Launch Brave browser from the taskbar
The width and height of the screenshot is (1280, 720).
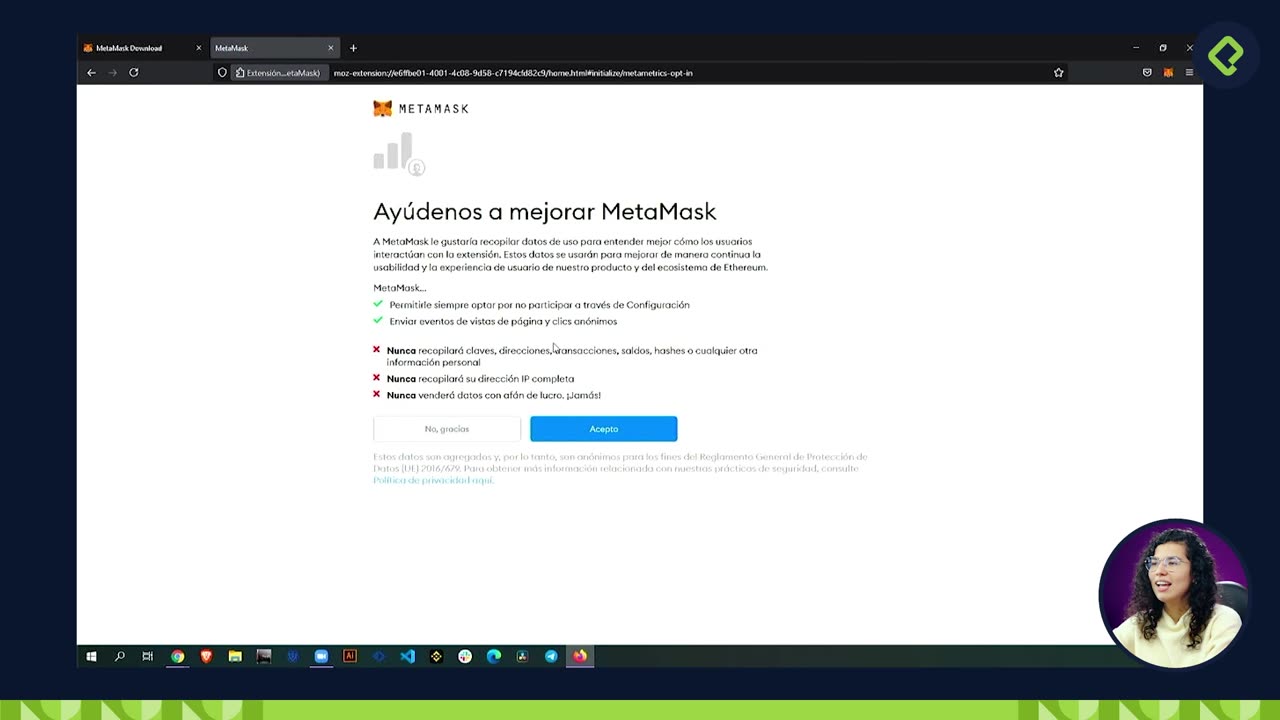point(206,657)
